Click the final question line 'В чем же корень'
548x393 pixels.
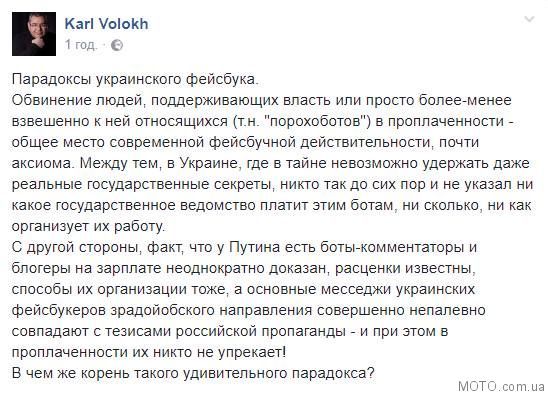(x=193, y=373)
